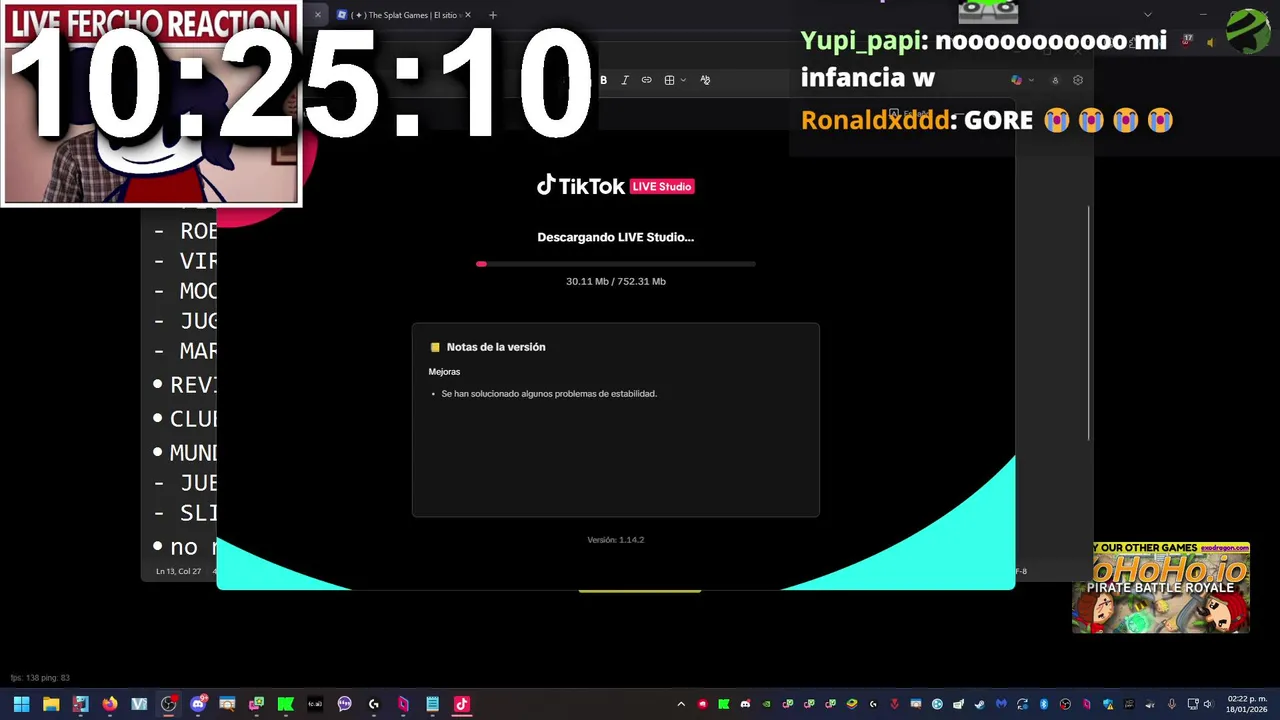Click the 30.11 Mb / 752.31 Mb text
The image size is (1280, 720).
616,281
